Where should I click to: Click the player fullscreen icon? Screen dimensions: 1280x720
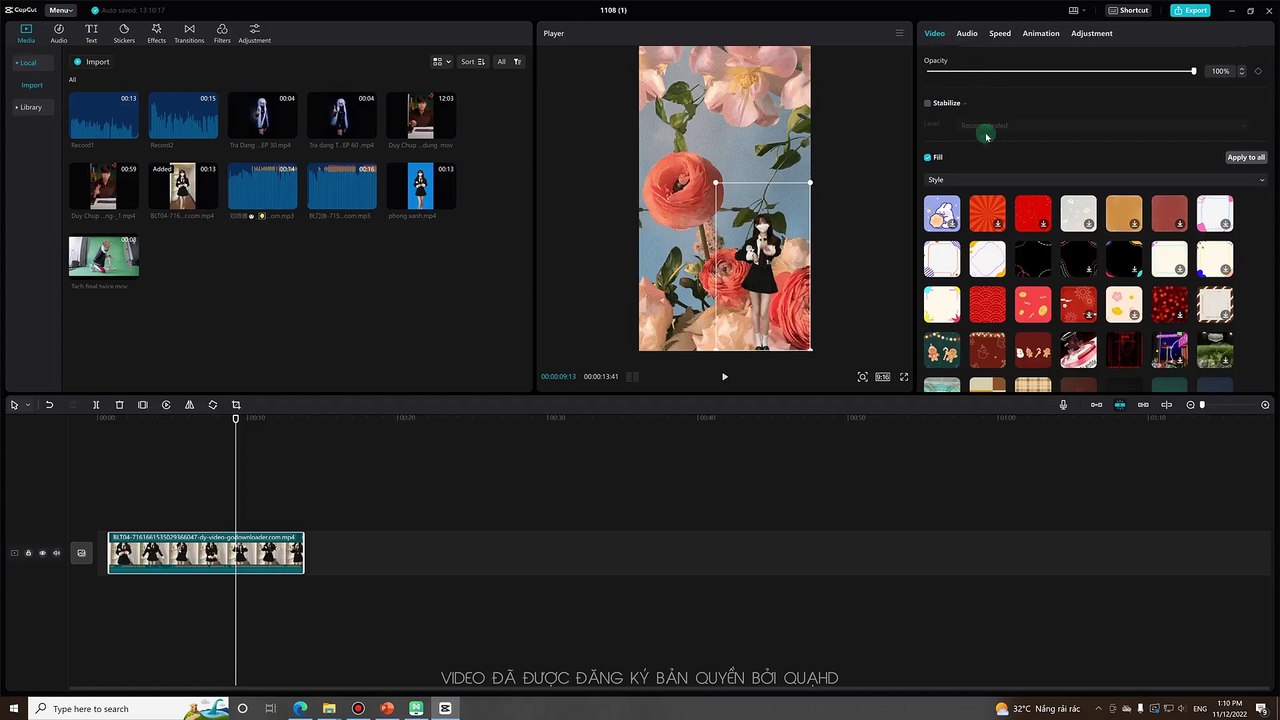(x=904, y=377)
